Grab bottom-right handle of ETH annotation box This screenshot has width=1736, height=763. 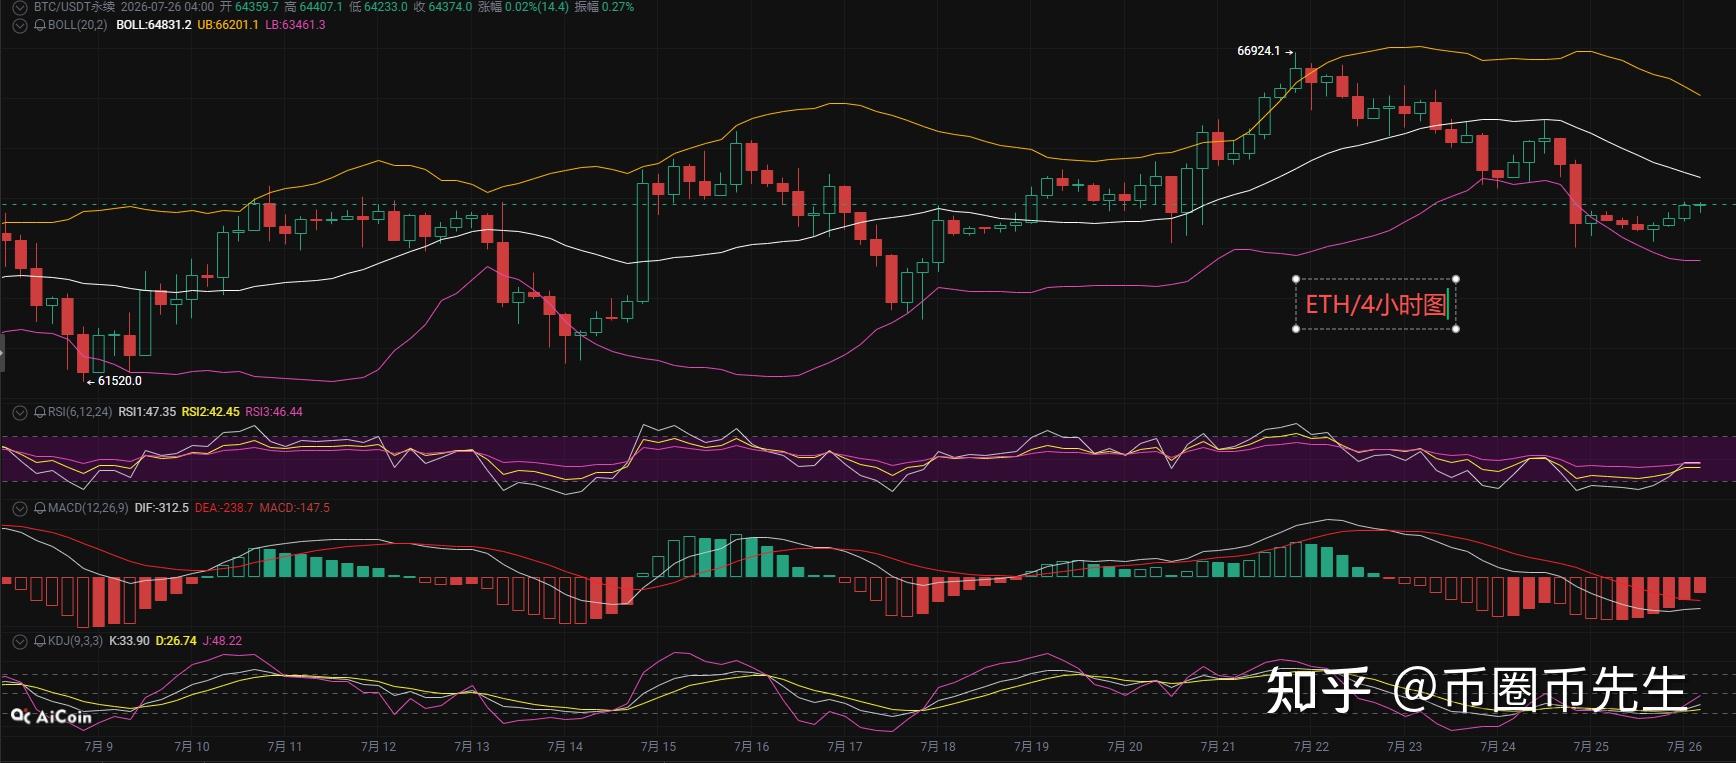coord(1456,328)
